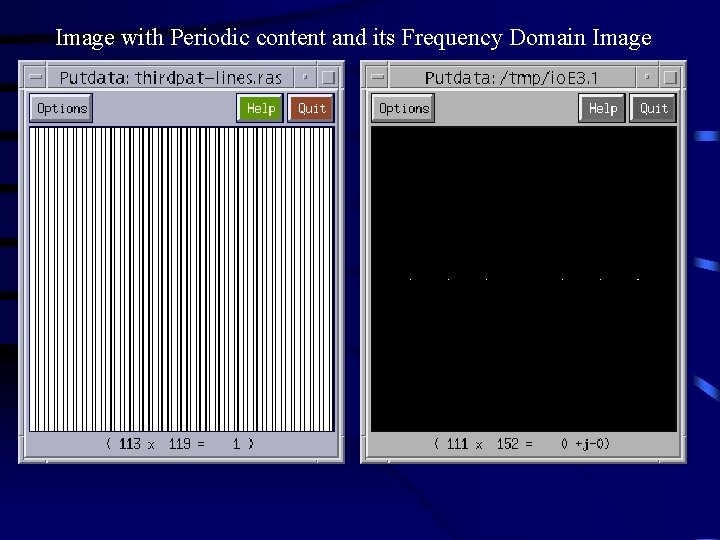
Task: Open the window menu of the /tmp/ioE3.1 window
Action: click(x=377, y=77)
